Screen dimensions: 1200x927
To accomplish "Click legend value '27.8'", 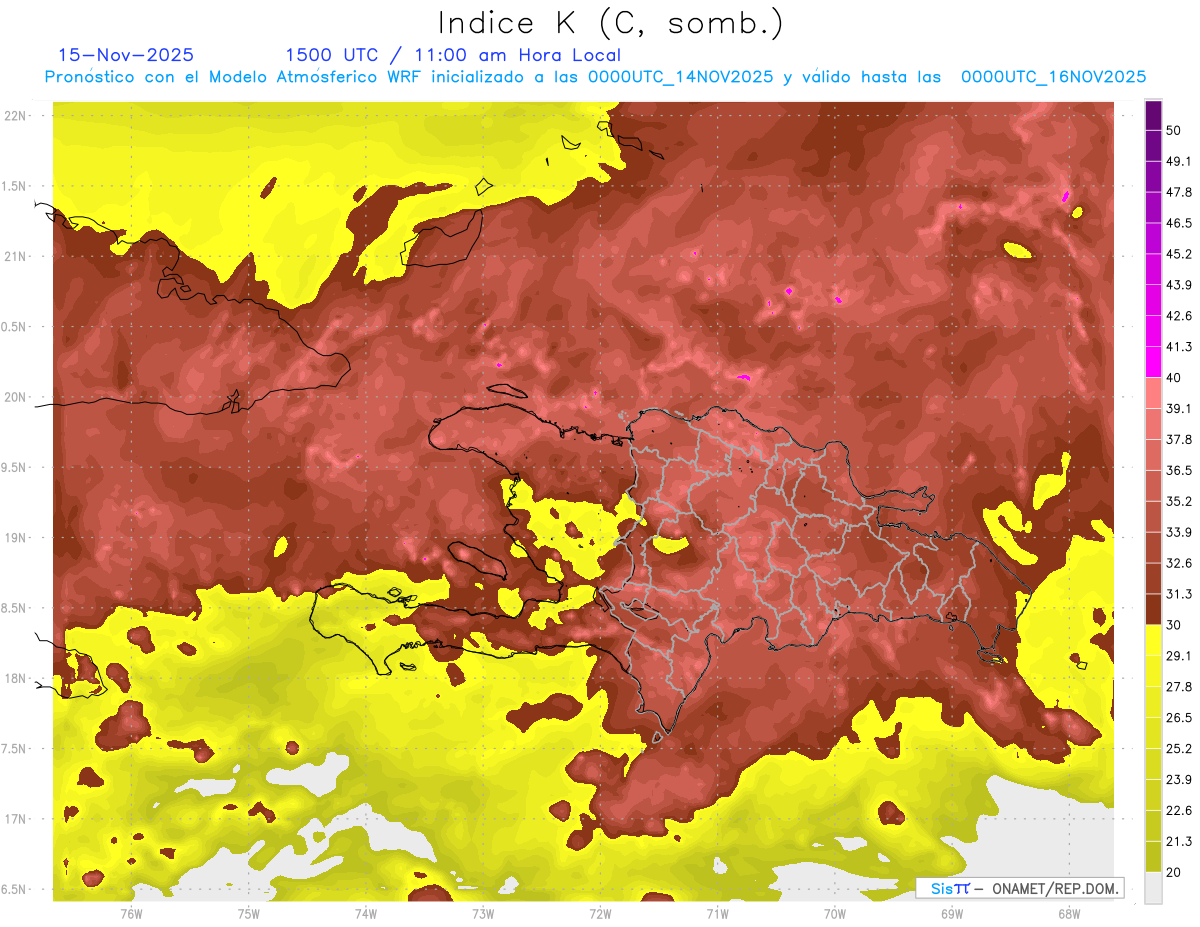I will point(1179,687).
